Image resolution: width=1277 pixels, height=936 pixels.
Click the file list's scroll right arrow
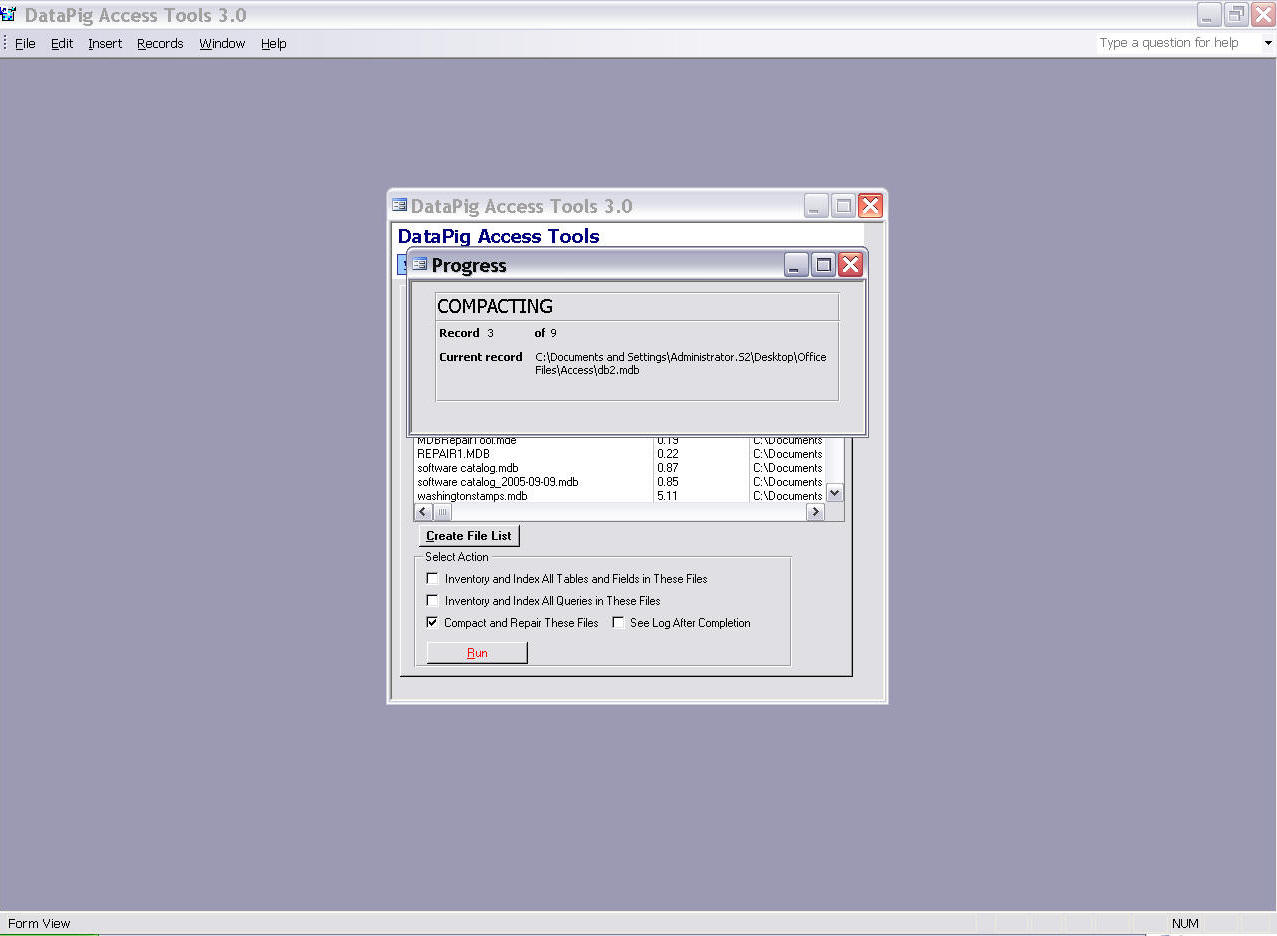click(815, 512)
